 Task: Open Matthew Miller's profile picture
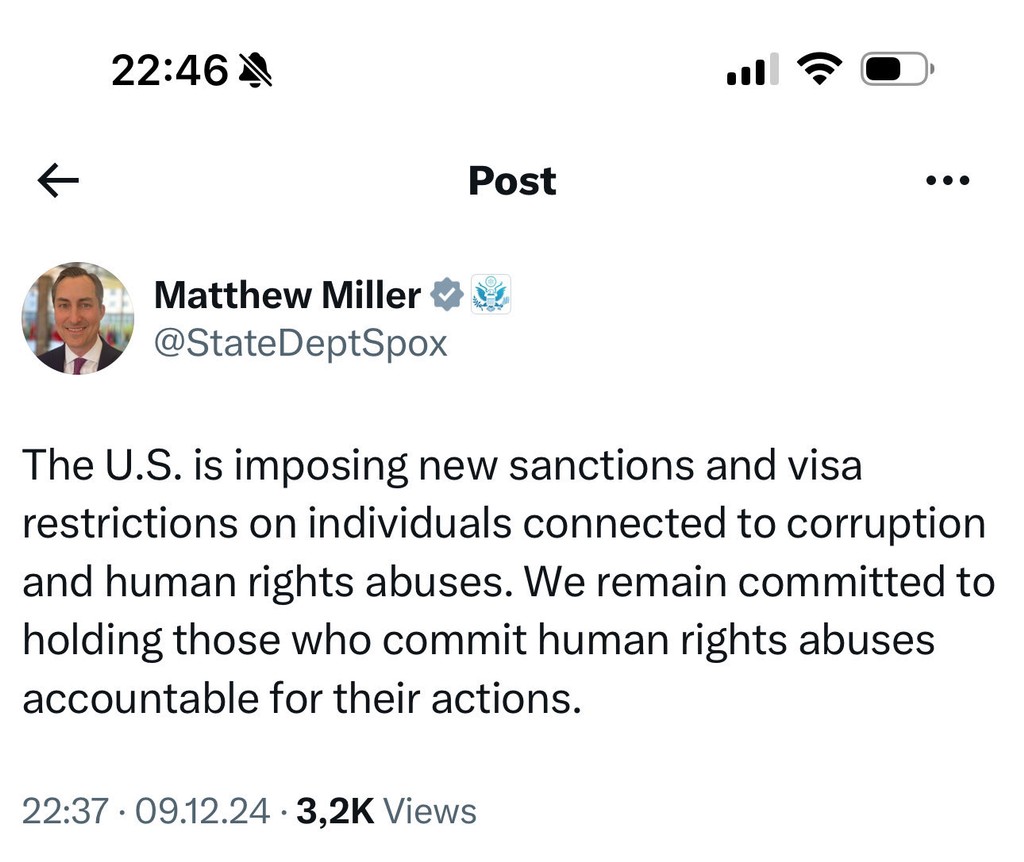[x=78, y=318]
